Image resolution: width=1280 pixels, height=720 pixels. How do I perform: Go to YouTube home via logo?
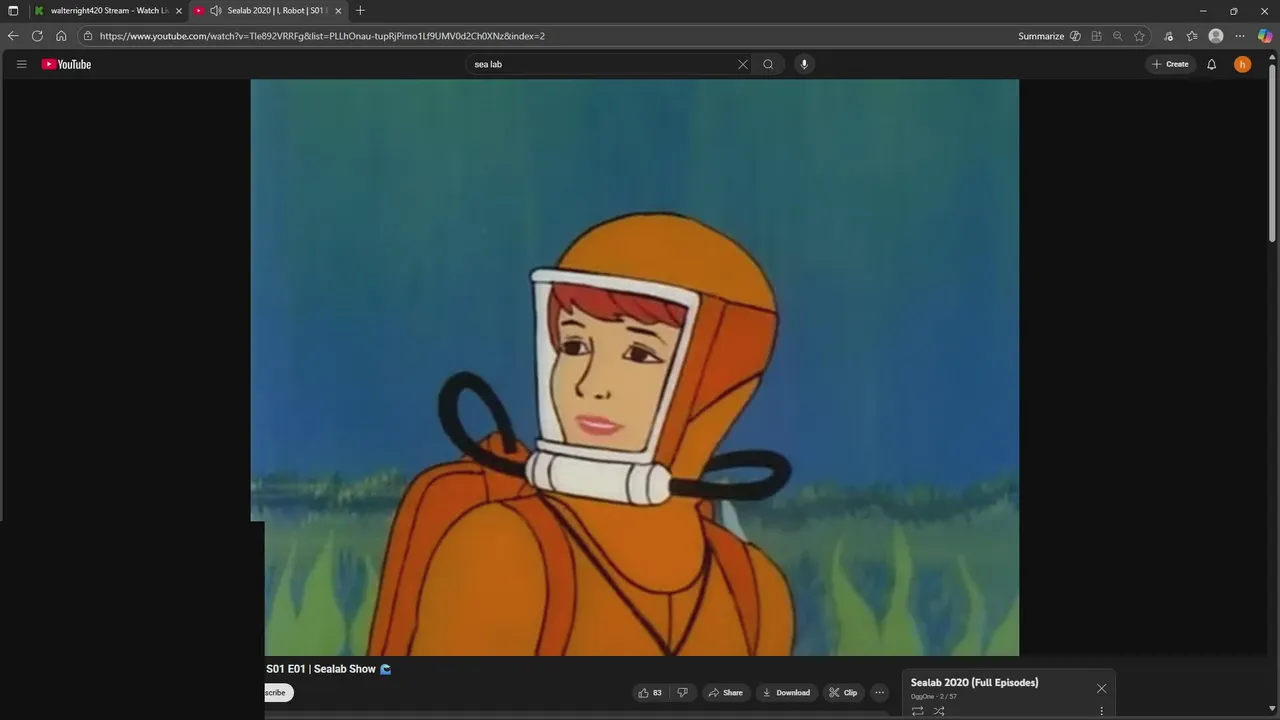point(66,64)
